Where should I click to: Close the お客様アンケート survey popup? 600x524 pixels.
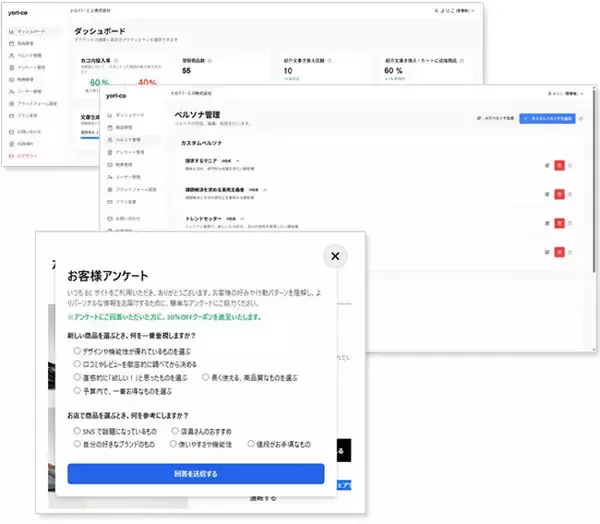[335, 257]
